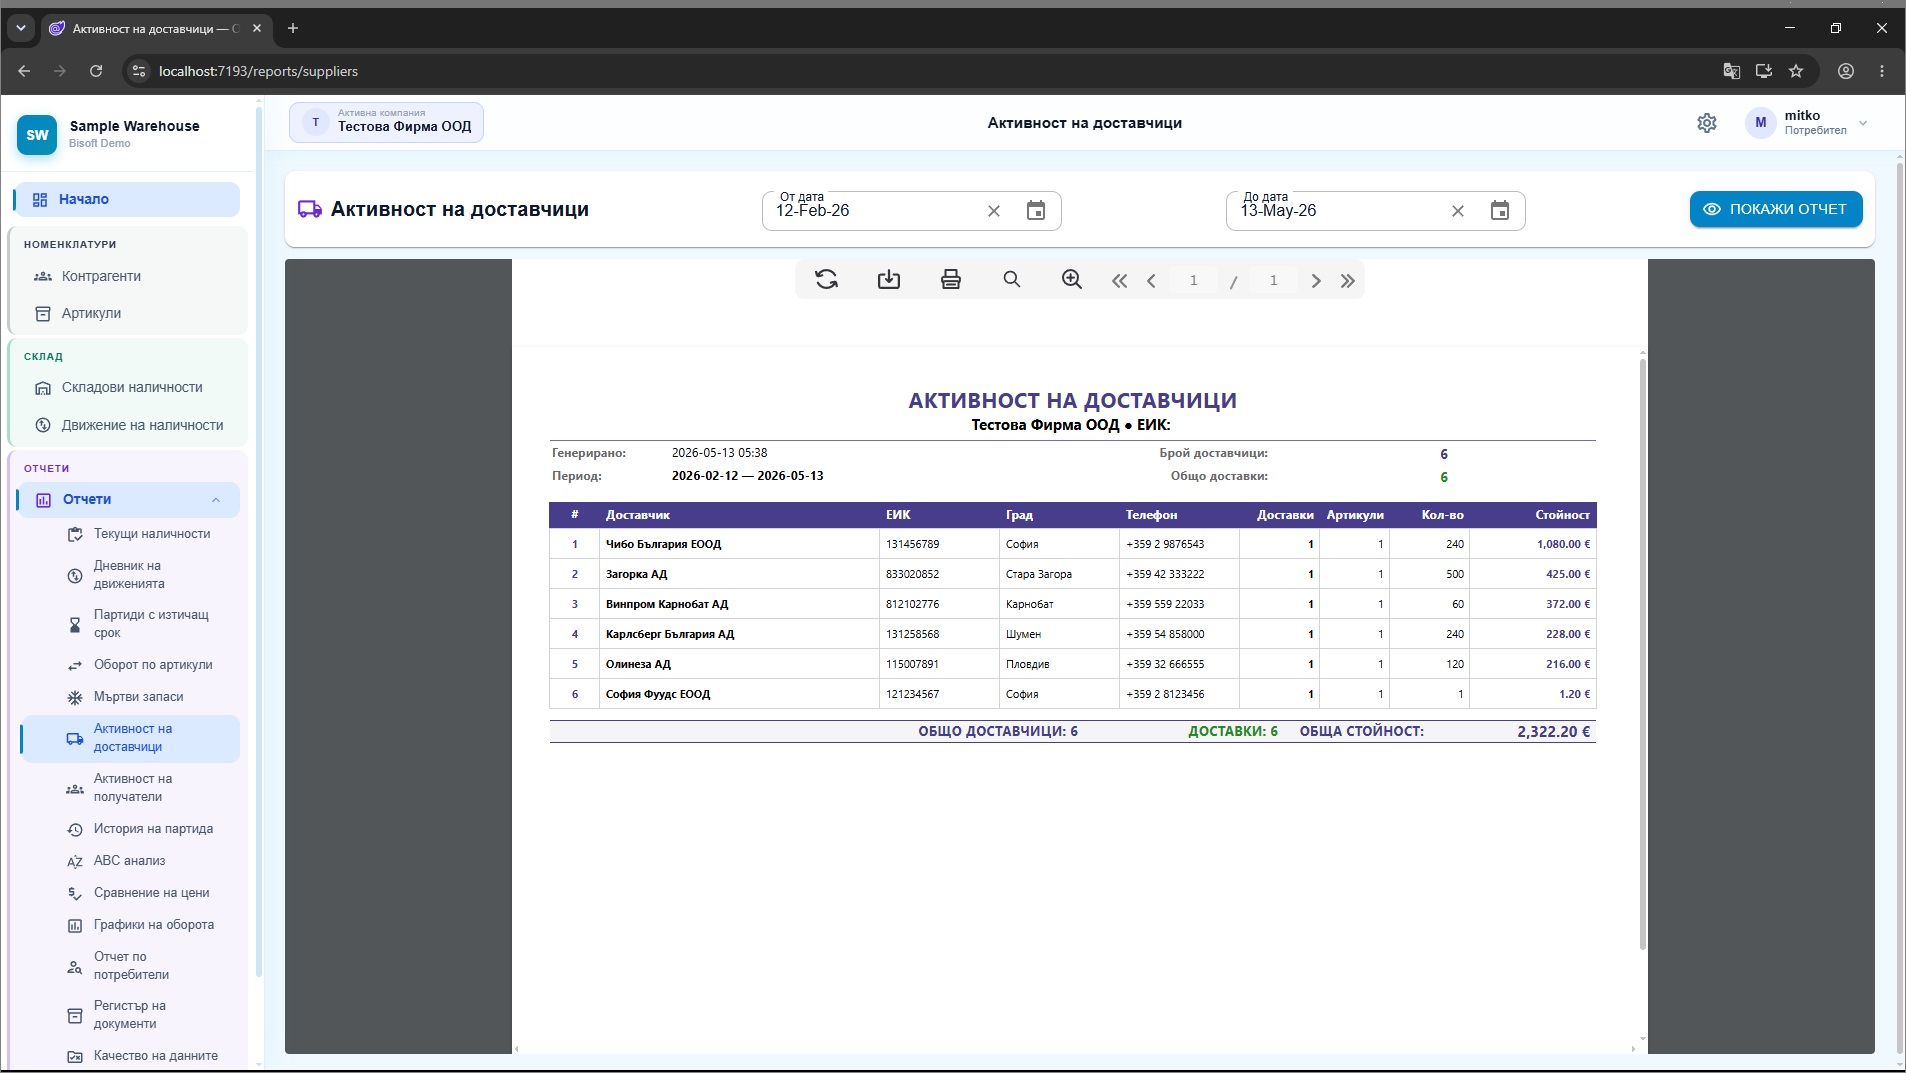Screen dimensions: 1906x1073
Task: Open 'Артикули' in the sidebar
Action: [x=91, y=313]
